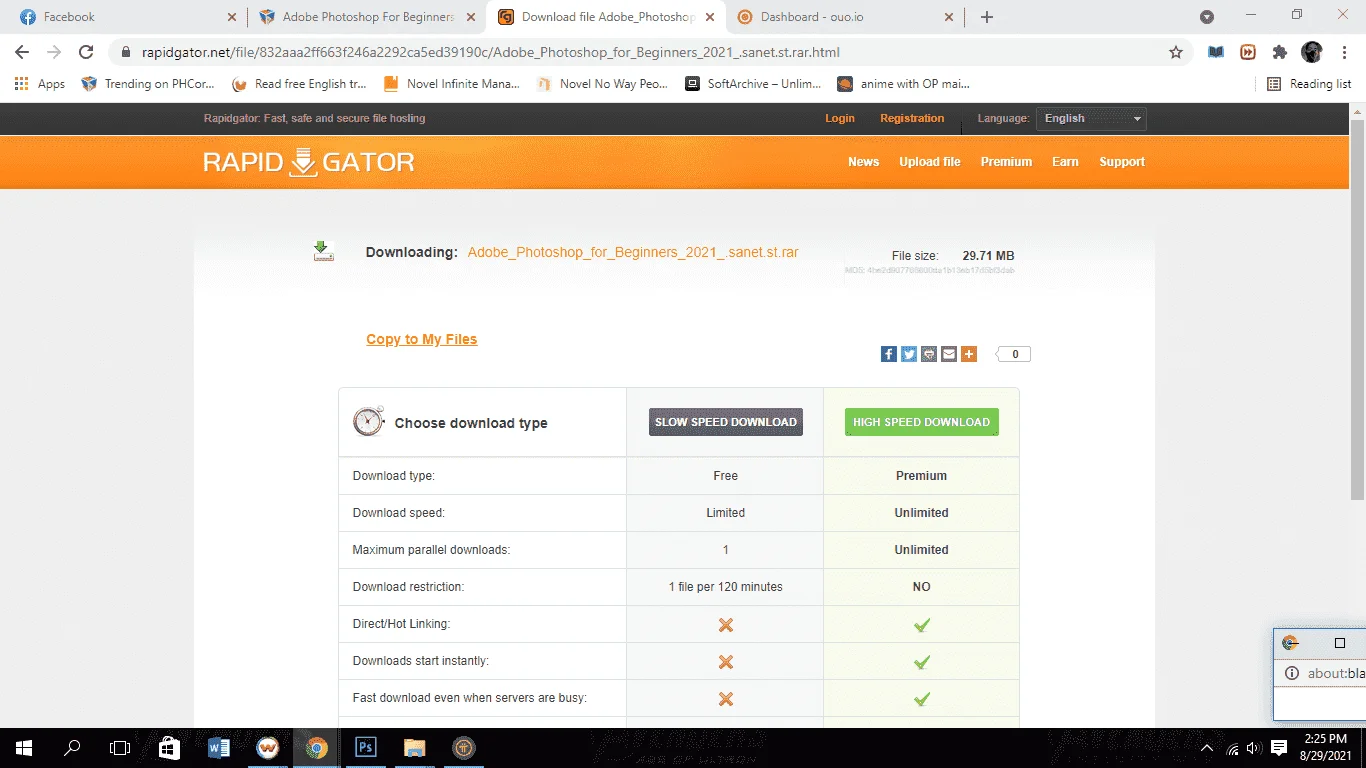Click the Facebook share icon
Viewport: 1366px width, 768px height.
coord(888,354)
